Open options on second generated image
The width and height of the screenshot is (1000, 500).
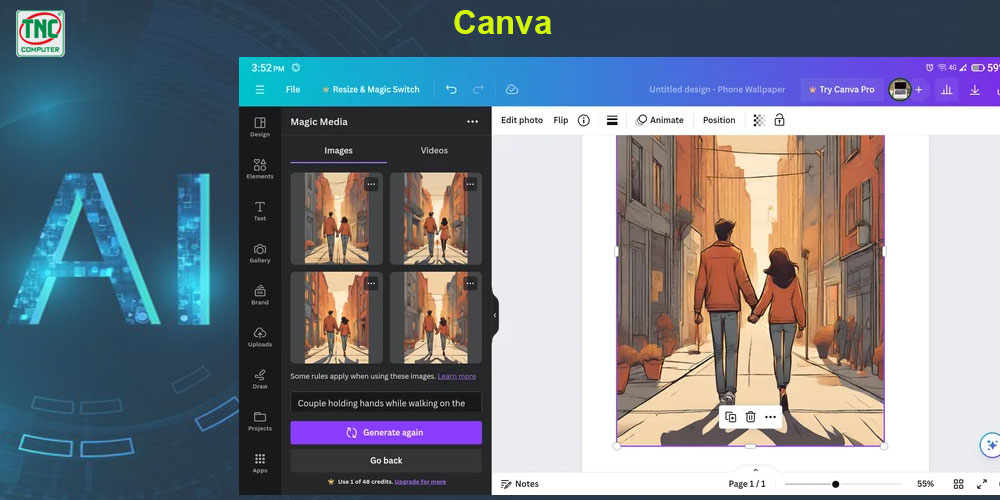(x=470, y=184)
